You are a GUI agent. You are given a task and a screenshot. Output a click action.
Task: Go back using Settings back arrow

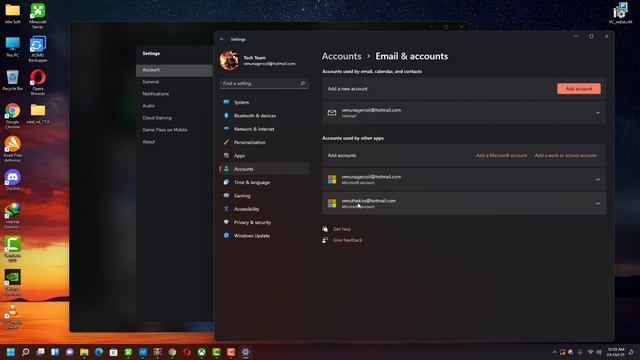(x=222, y=39)
